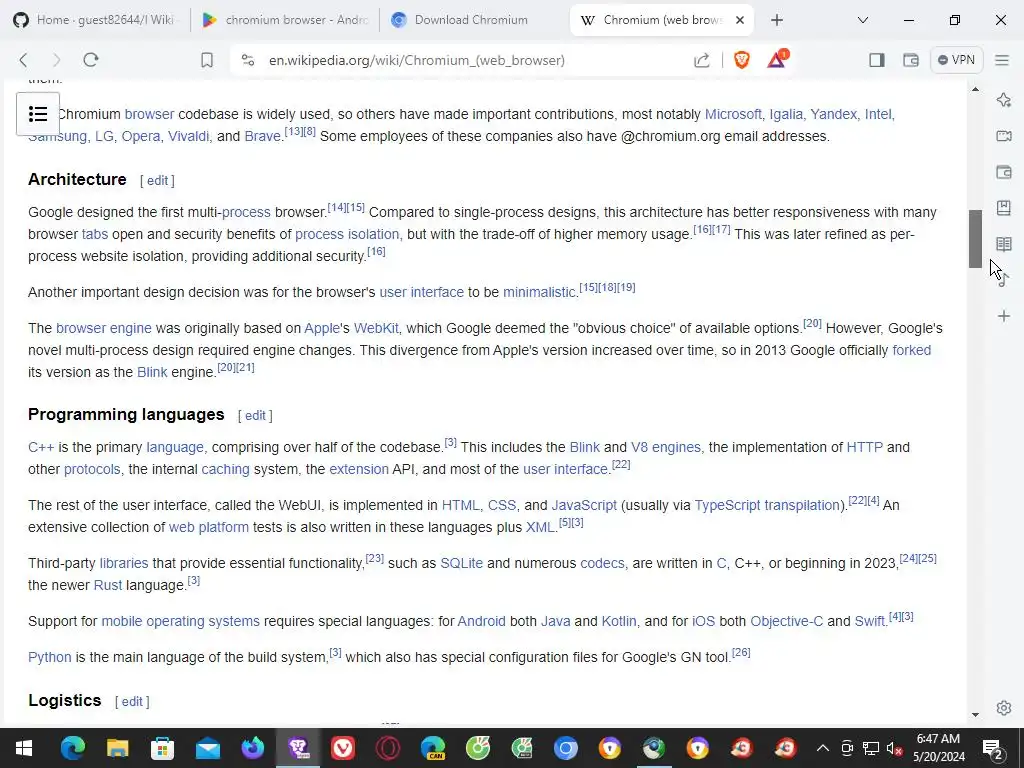The width and height of the screenshot is (1024, 768).
Task: Open Brave Talk icon in sidebar
Action: [1004, 136]
